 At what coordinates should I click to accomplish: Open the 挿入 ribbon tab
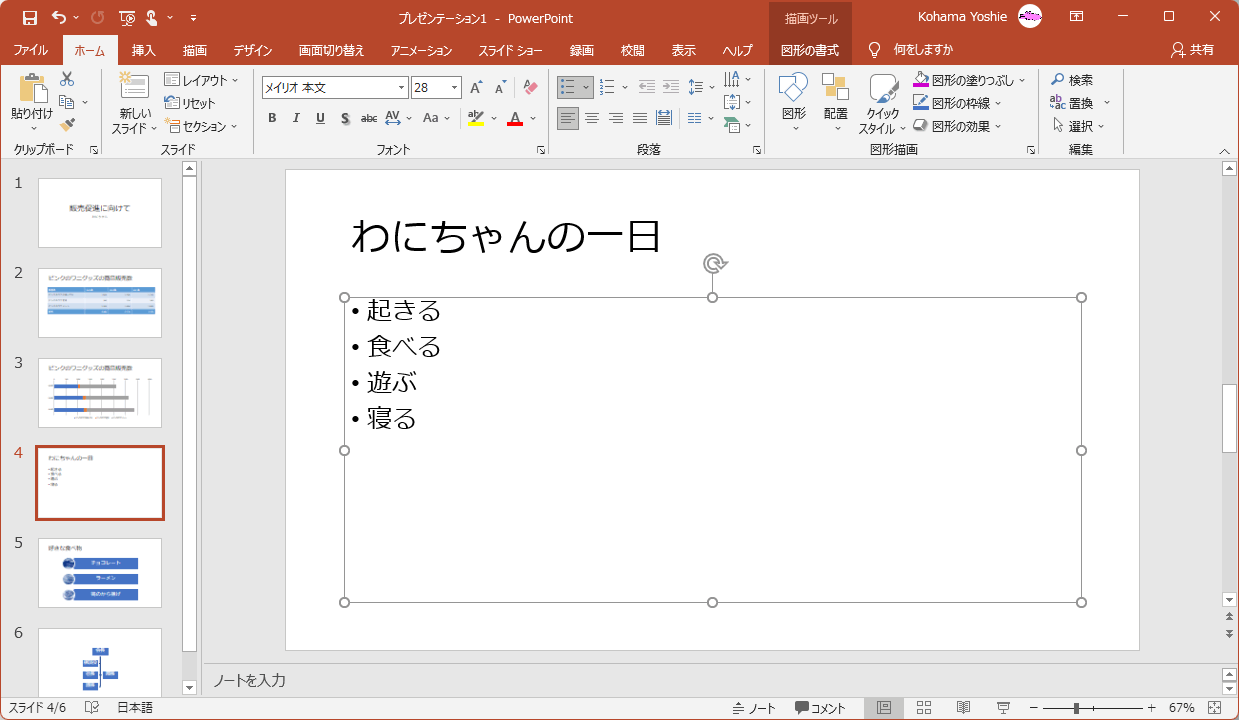pos(144,50)
